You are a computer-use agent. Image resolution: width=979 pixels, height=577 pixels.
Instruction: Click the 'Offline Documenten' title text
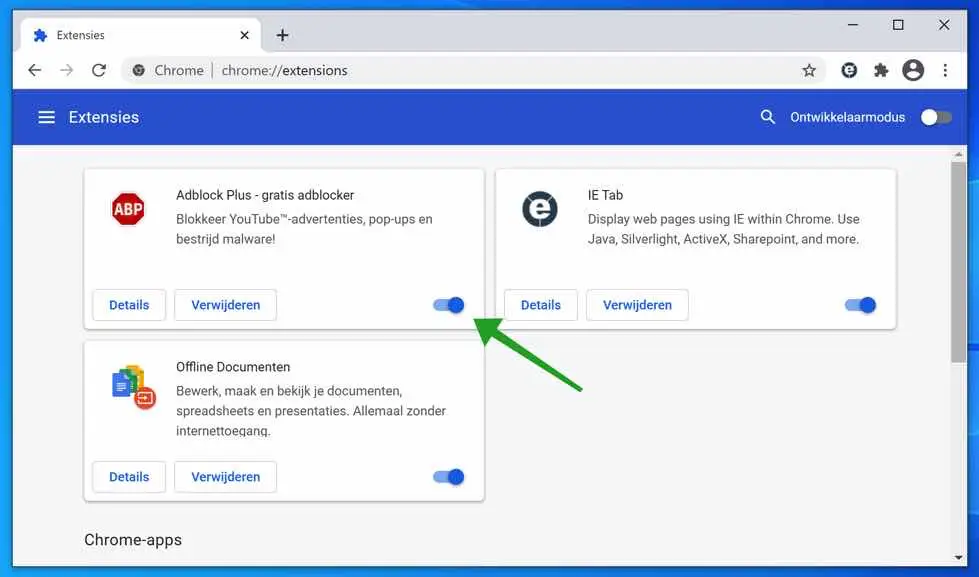coord(233,367)
